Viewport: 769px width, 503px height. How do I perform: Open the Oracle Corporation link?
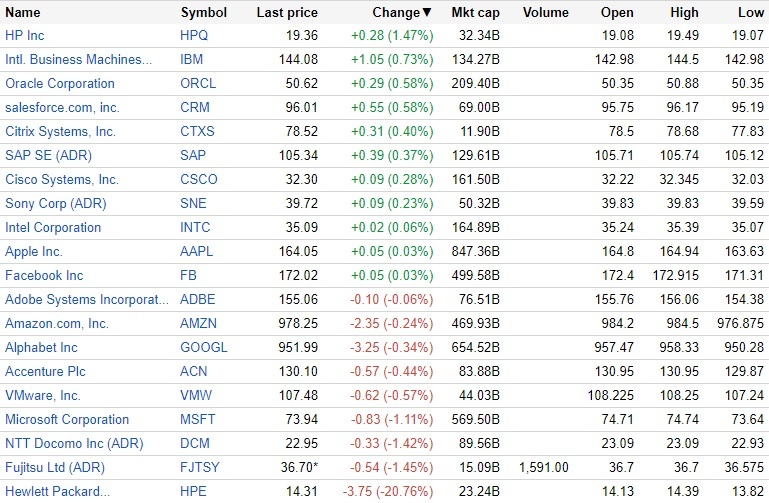coord(60,83)
